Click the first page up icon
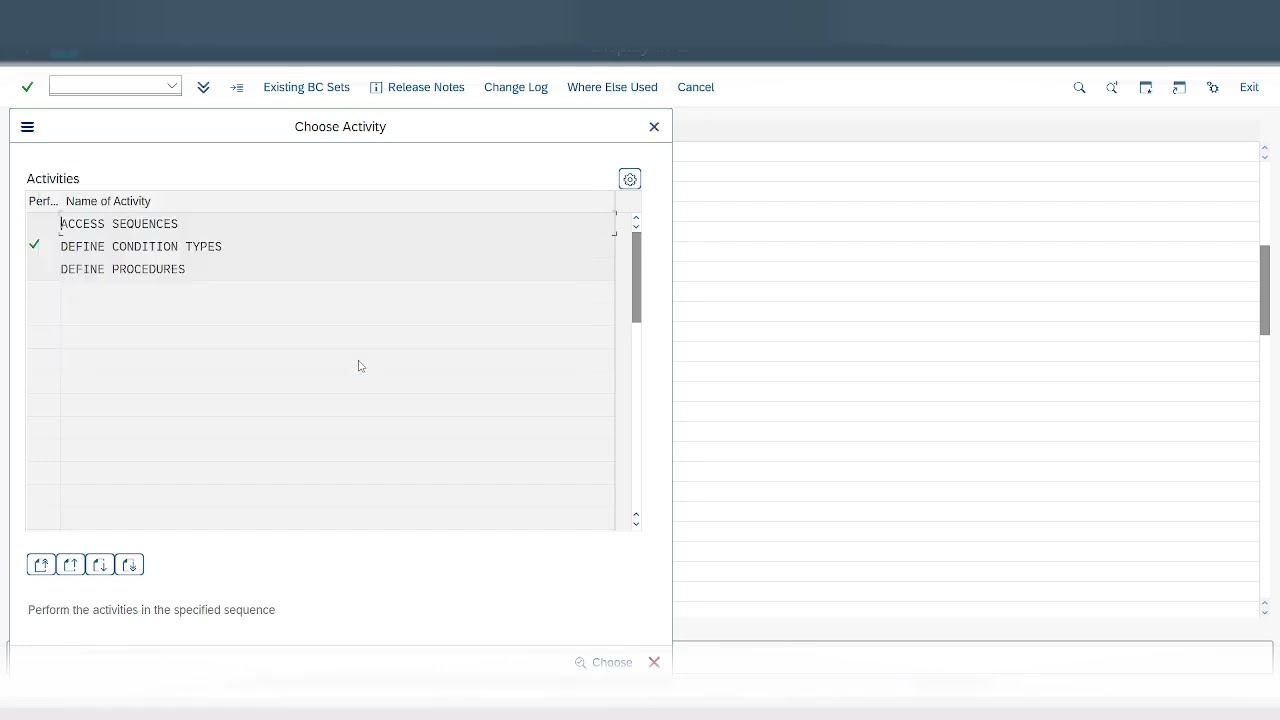 coord(41,565)
